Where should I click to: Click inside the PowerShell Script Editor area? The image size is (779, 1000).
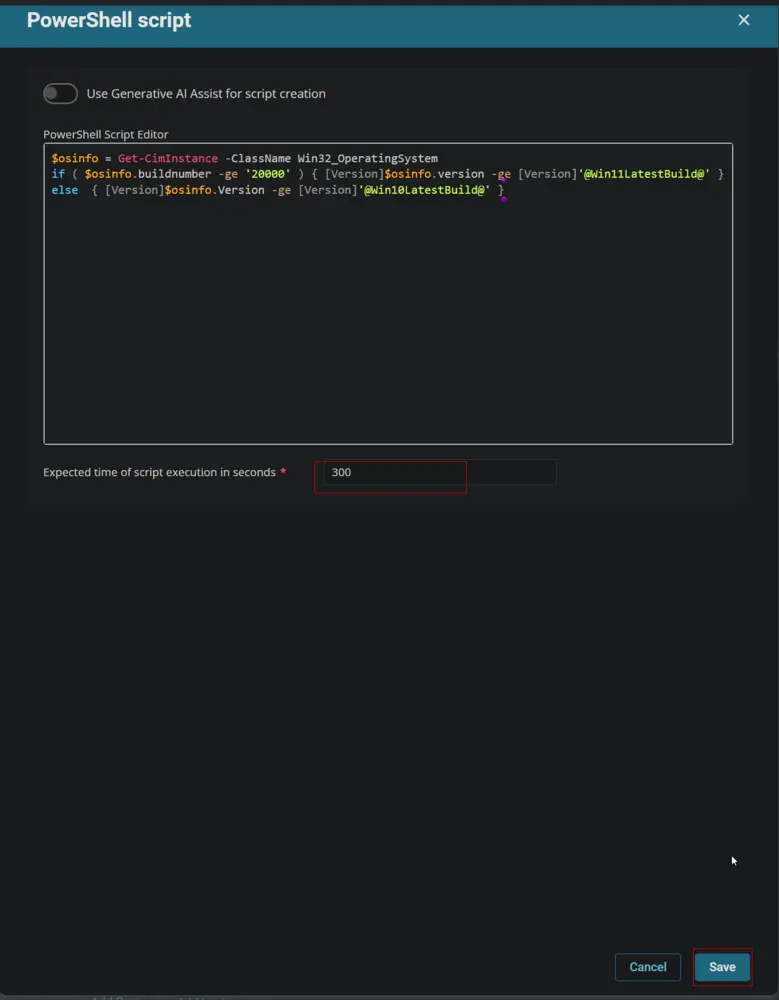pyautogui.click(x=388, y=293)
